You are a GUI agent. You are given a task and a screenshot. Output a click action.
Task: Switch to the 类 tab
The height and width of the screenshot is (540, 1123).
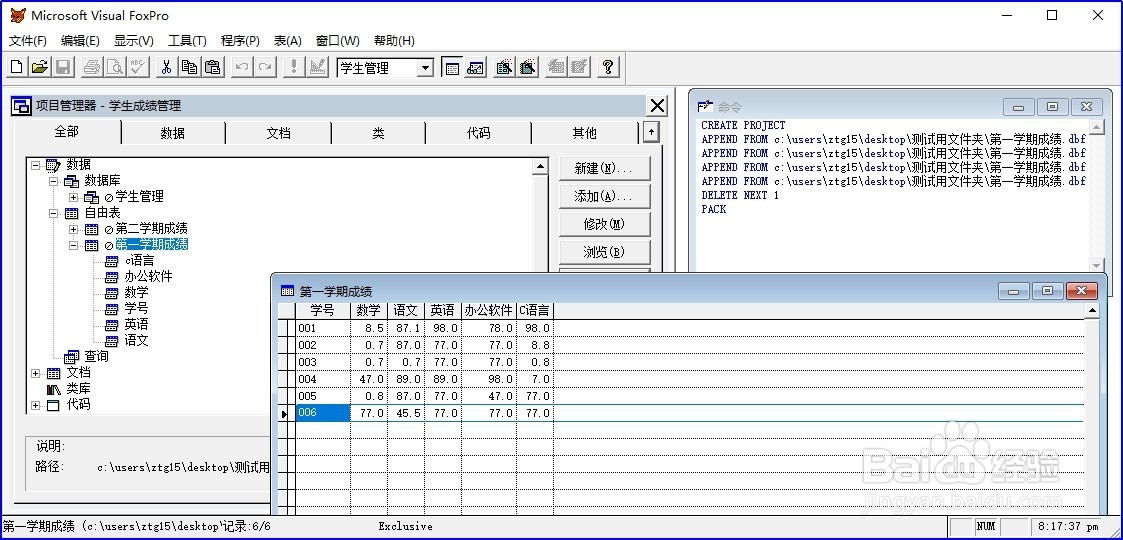[x=378, y=133]
